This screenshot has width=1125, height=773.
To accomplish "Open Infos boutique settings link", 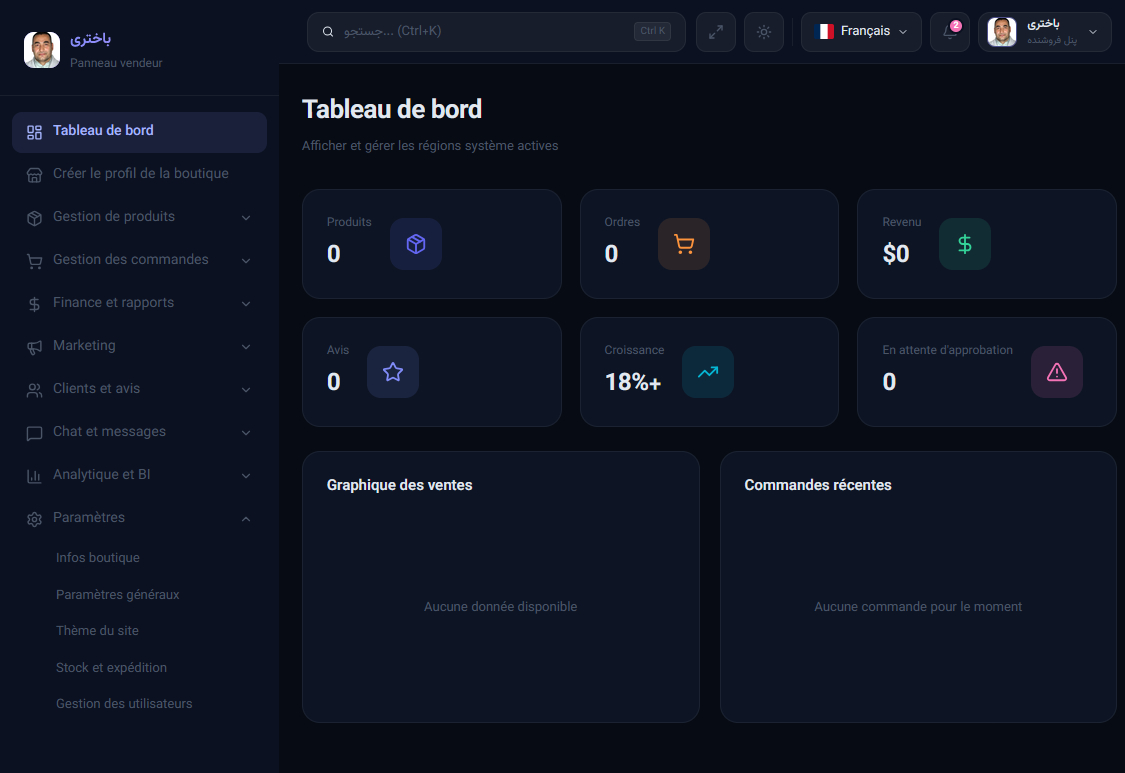I will click(98, 558).
